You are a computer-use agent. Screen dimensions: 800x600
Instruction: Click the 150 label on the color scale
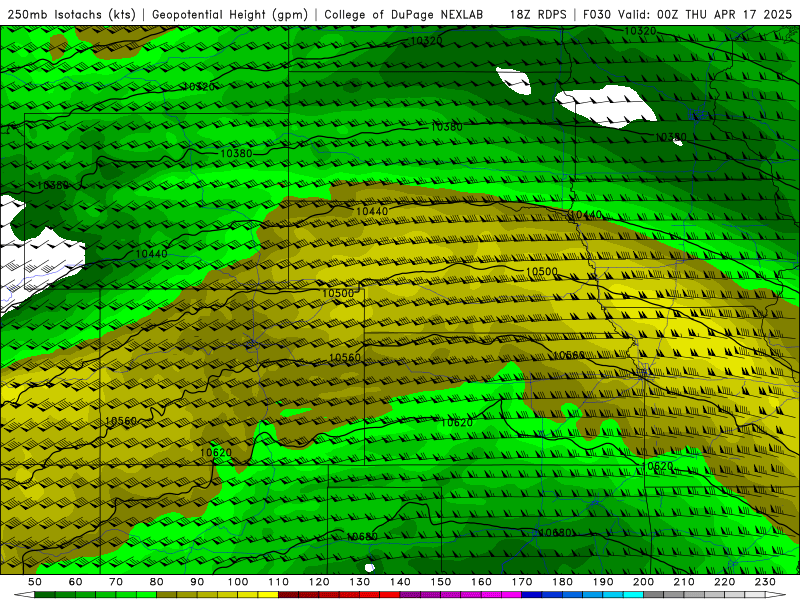pos(440,582)
